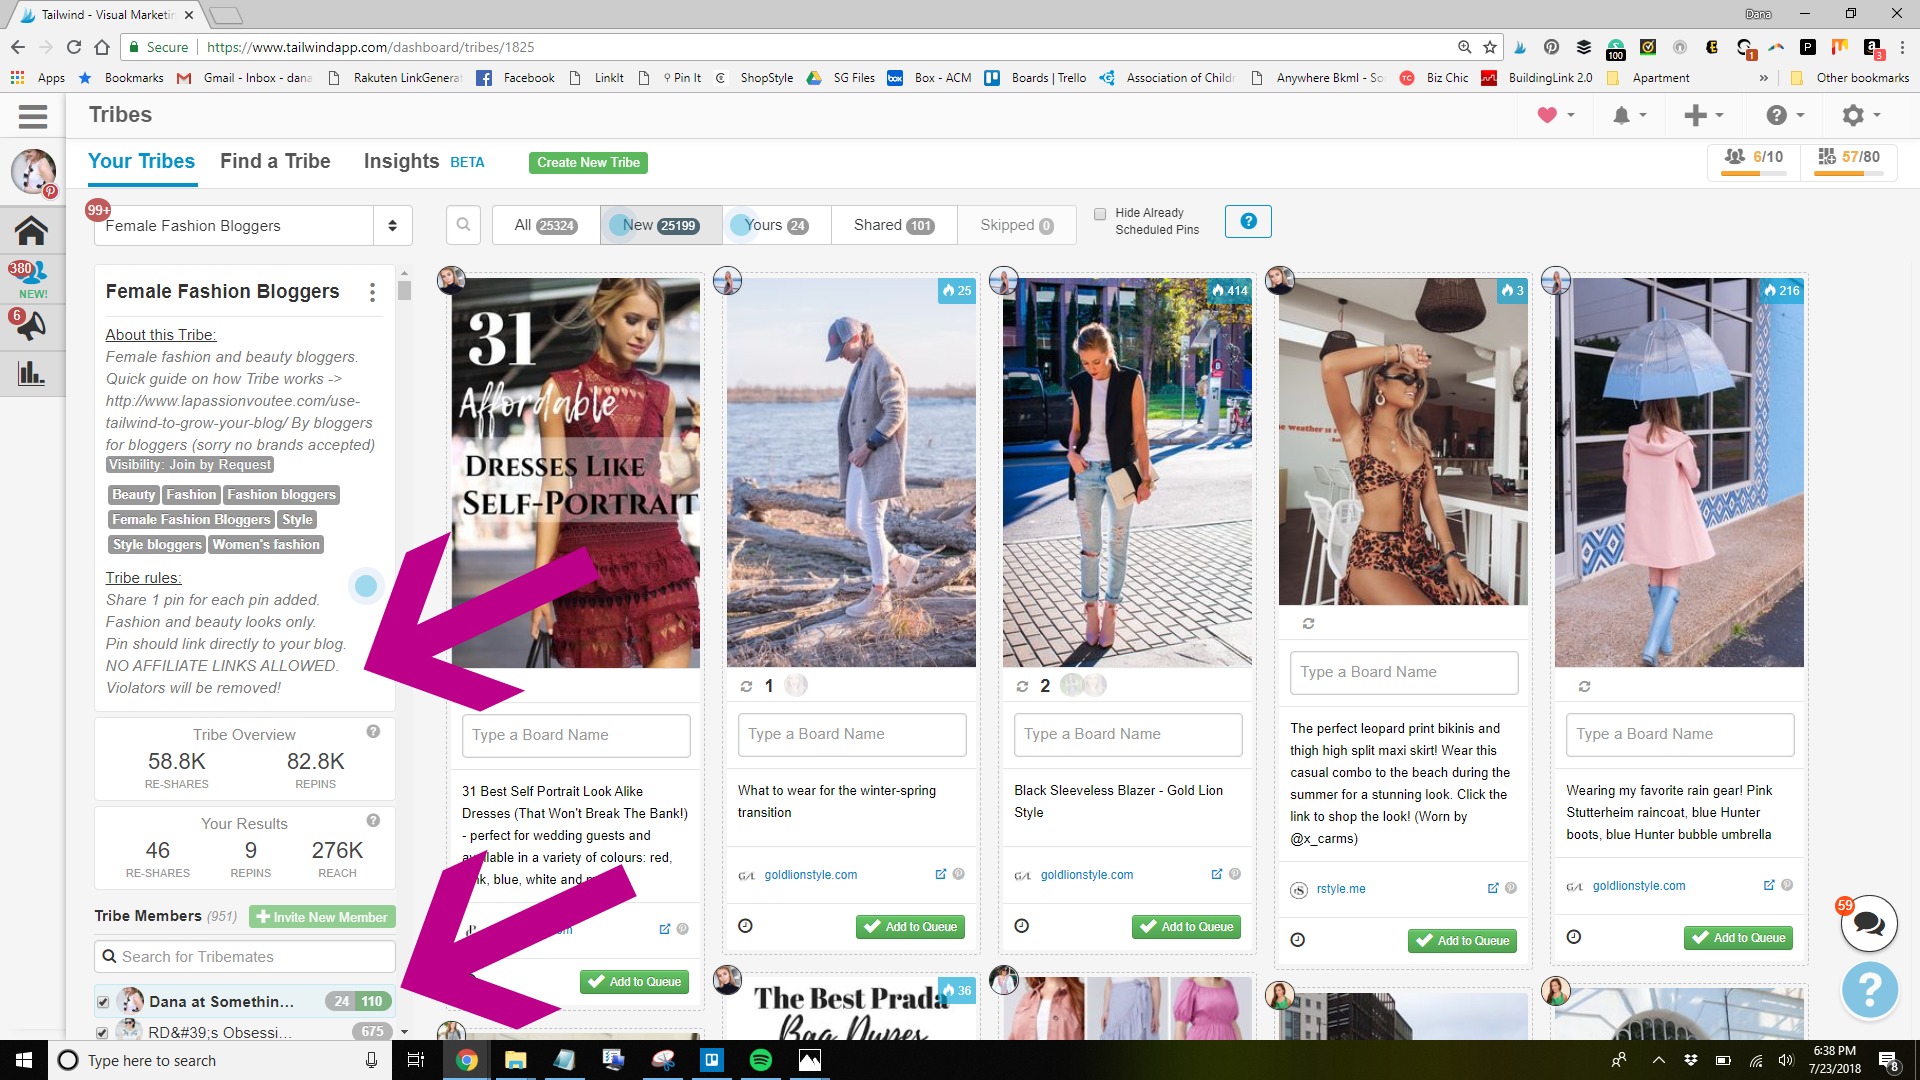Open the Pinterest extension icon in Chrome toolbar
This screenshot has height=1080, width=1920.
coord(1551,47)
